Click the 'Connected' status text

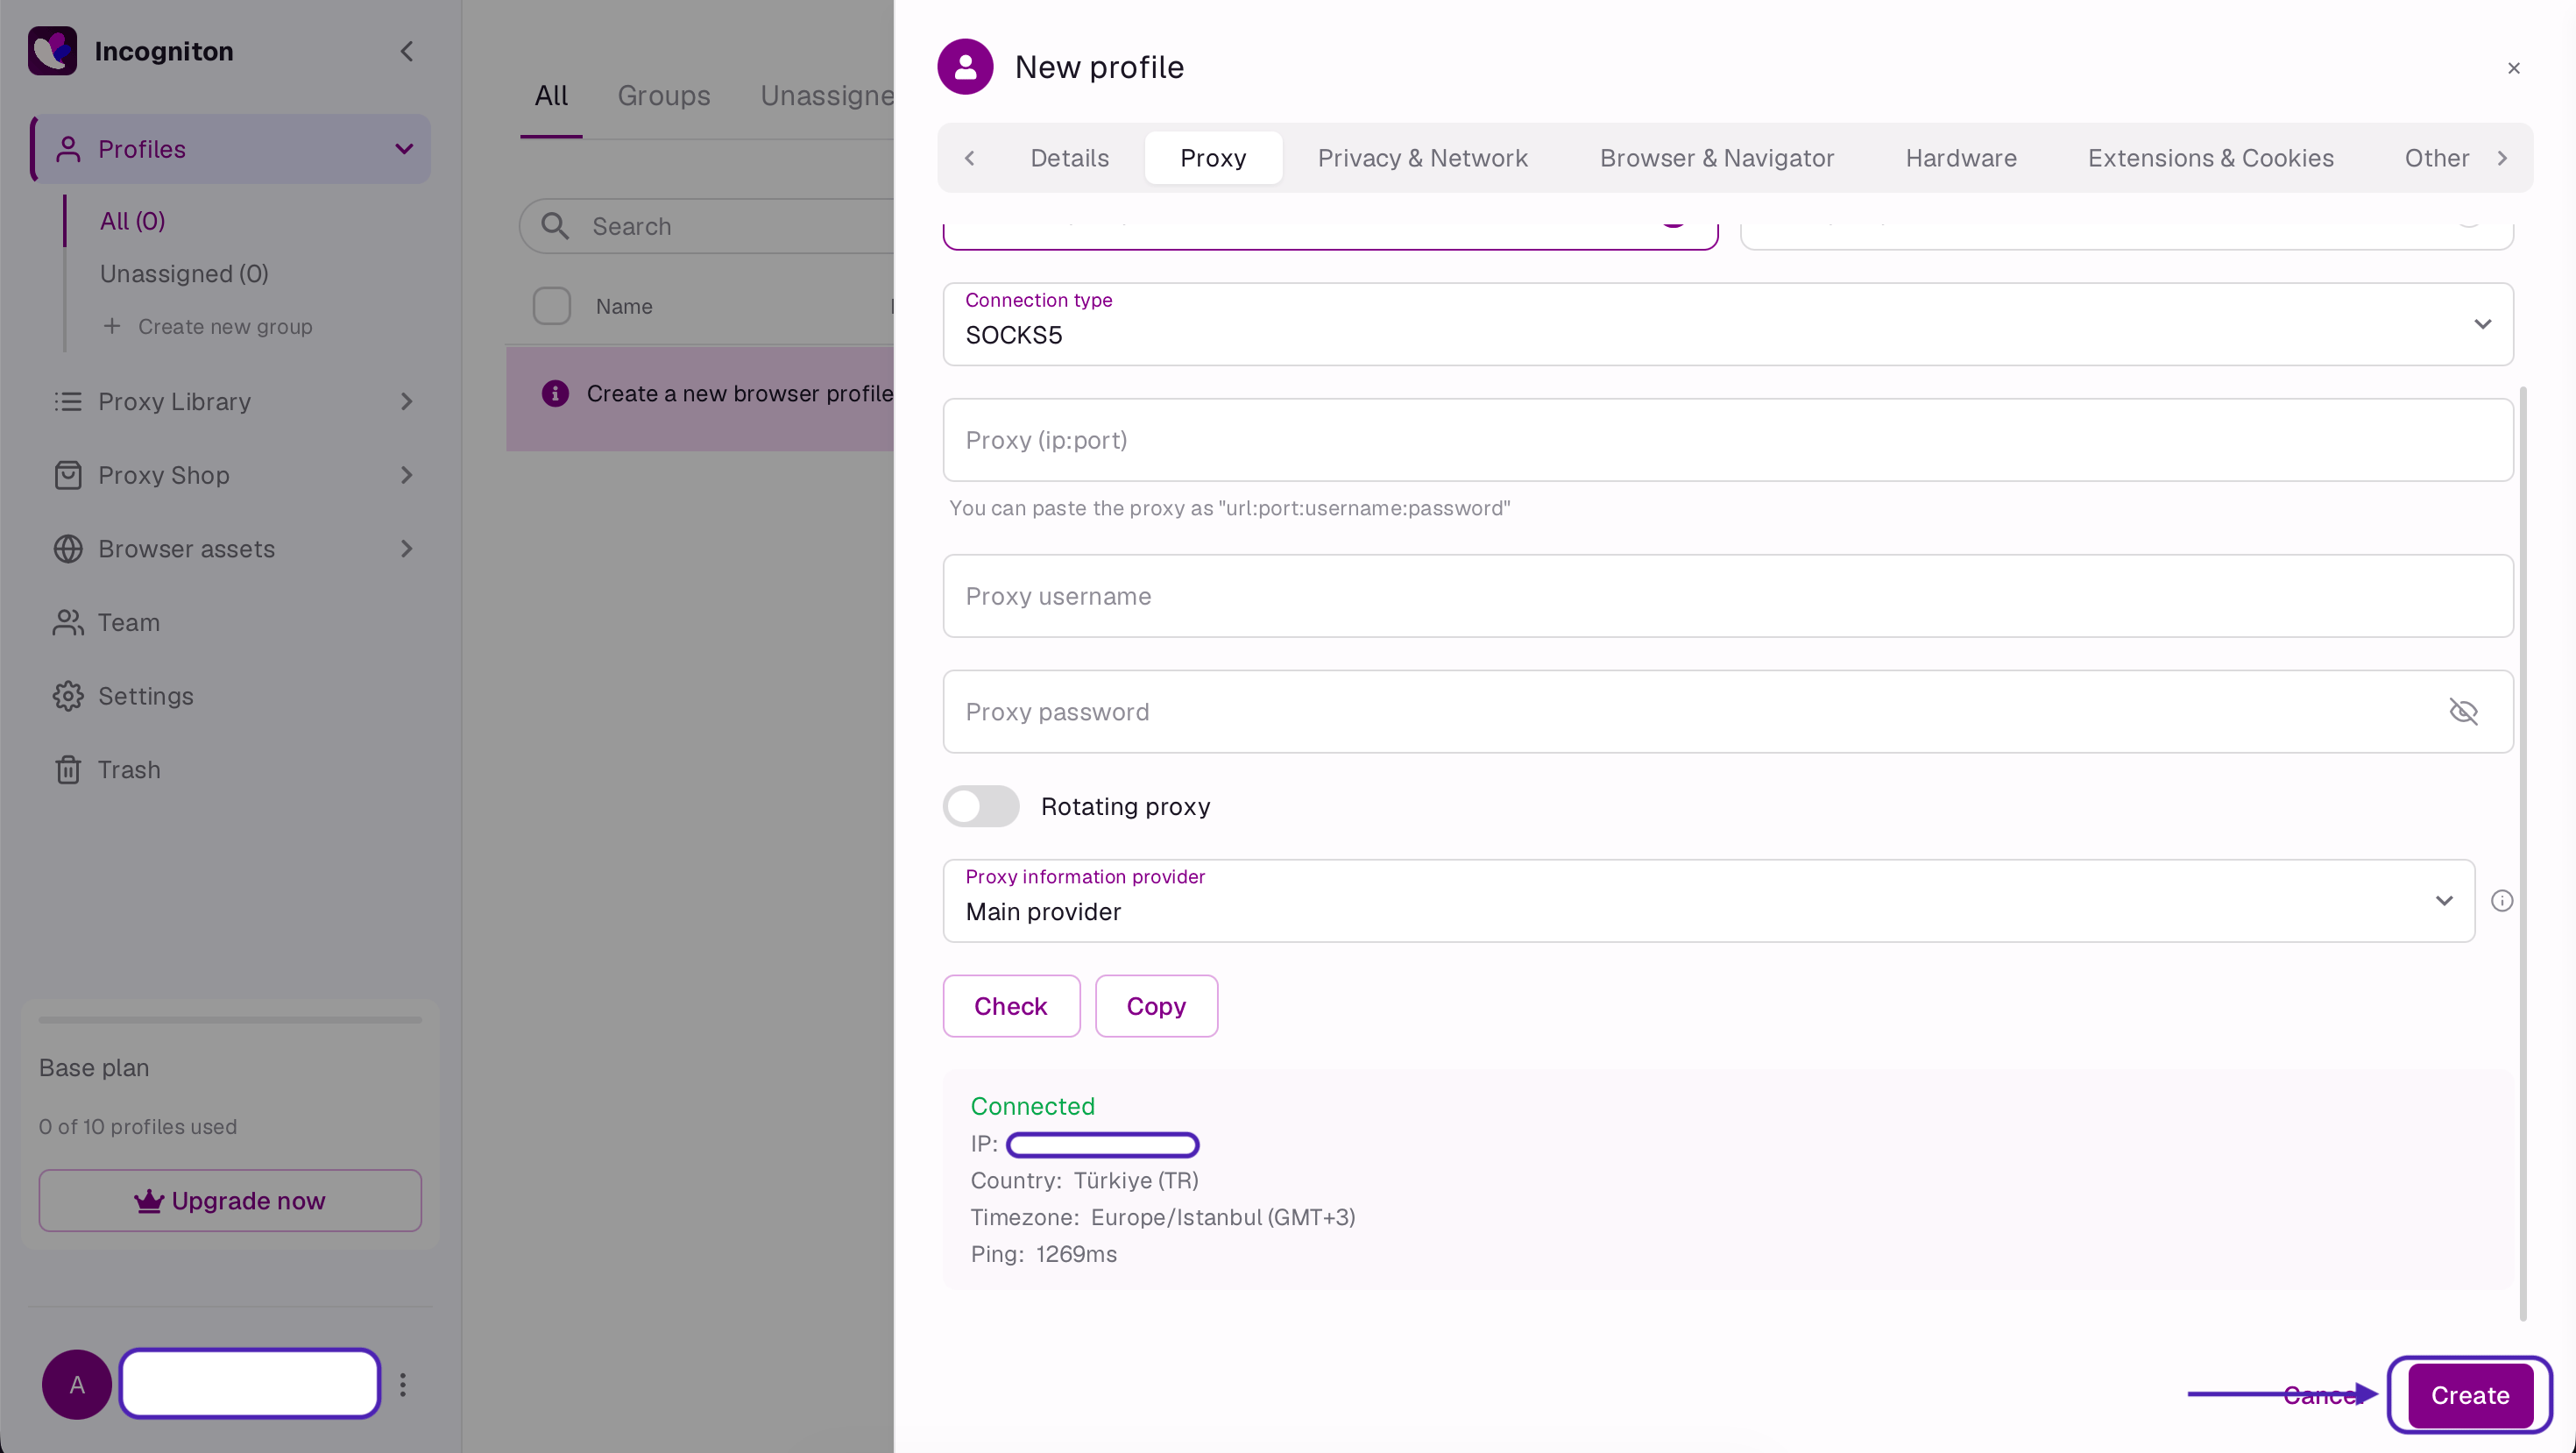[x=1032, y=1107]
